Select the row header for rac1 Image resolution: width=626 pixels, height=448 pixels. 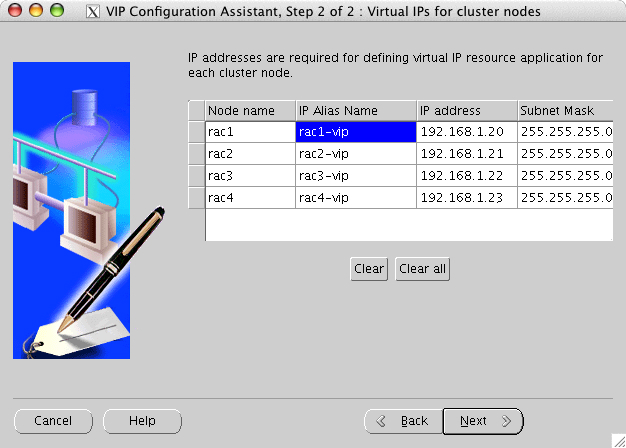[196, 132]
